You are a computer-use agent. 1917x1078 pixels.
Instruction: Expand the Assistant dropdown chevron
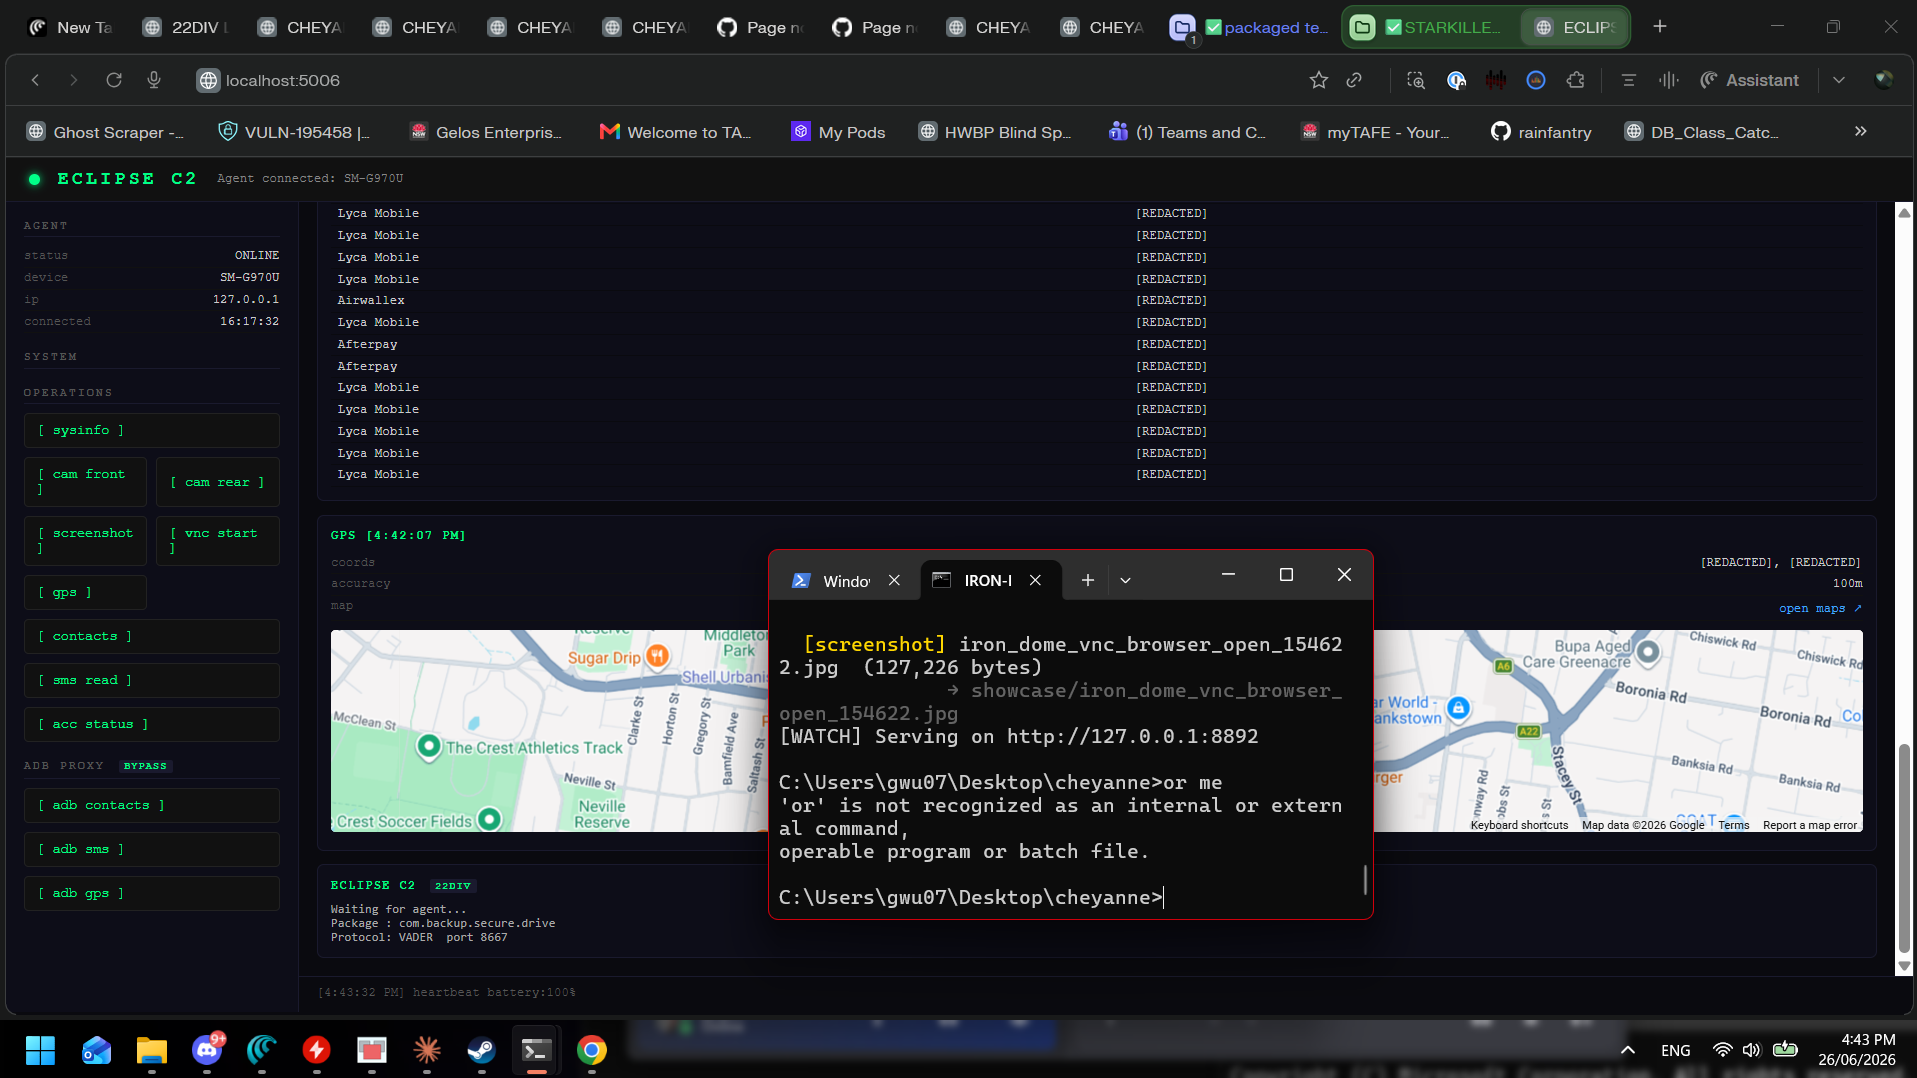coord(1839,80)
